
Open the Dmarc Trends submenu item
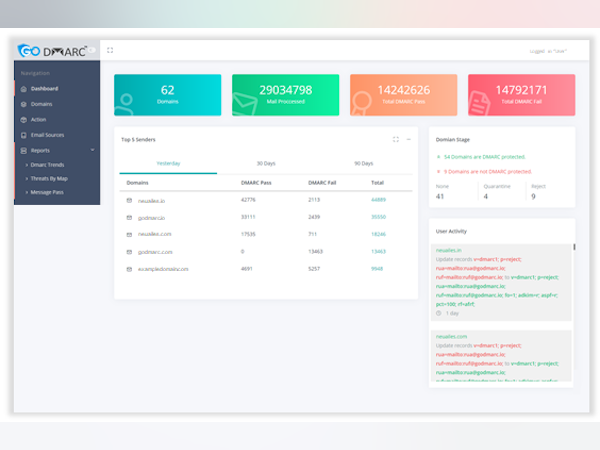point(48,164)
